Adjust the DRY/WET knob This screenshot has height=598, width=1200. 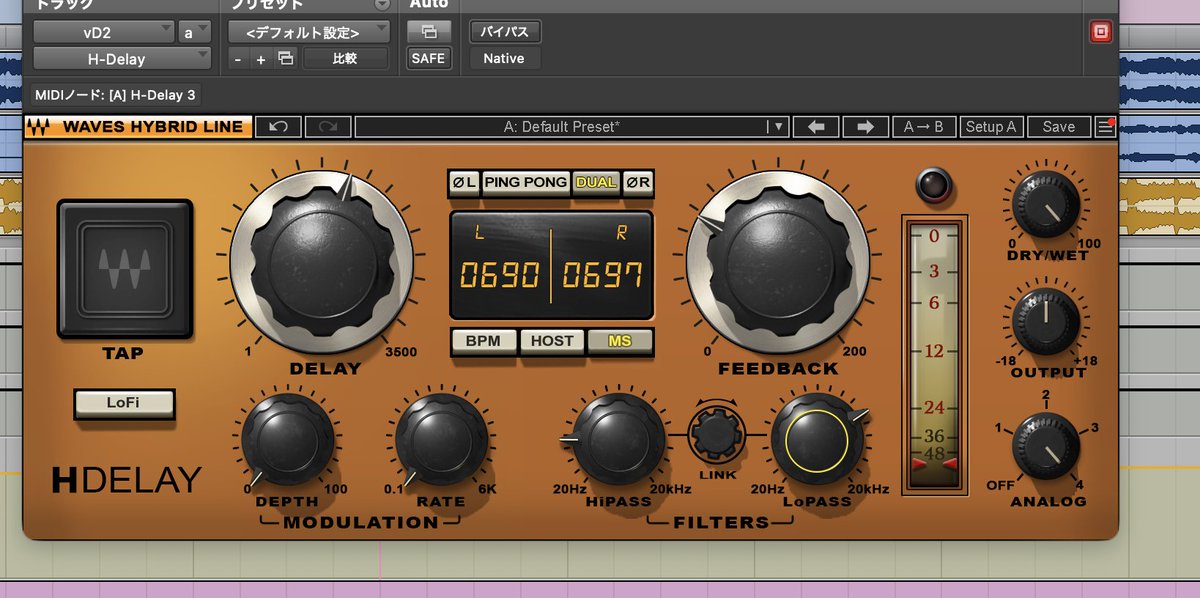[x=1046, y=204]
